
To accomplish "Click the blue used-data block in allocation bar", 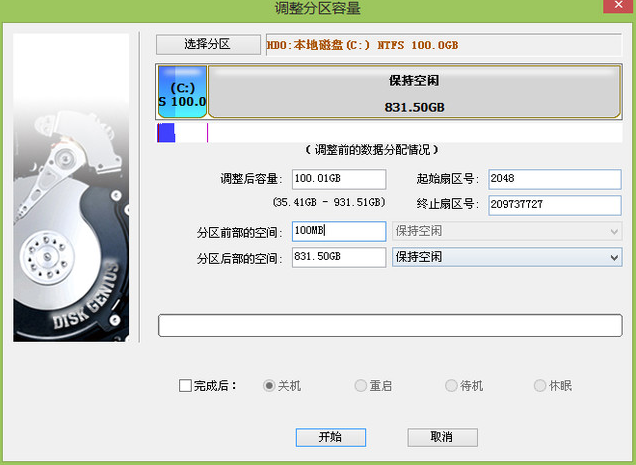I will pyautogui.click(x=166, y=133).
